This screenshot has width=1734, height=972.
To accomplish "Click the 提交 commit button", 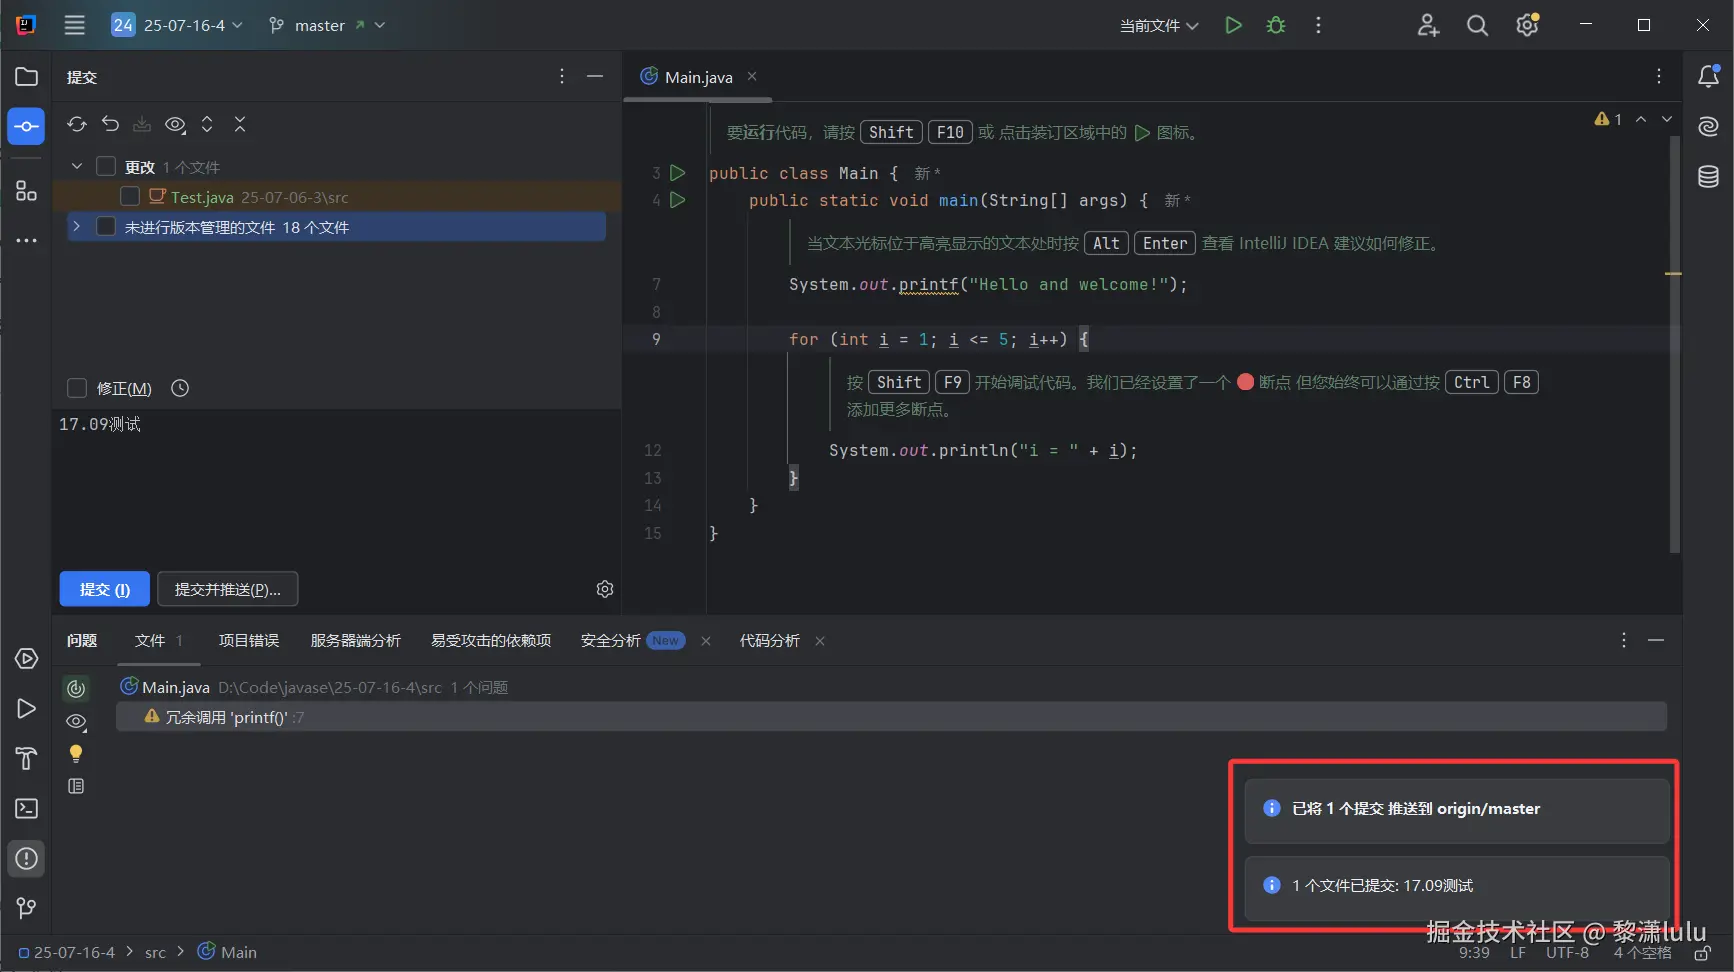I will coord(105,589).
